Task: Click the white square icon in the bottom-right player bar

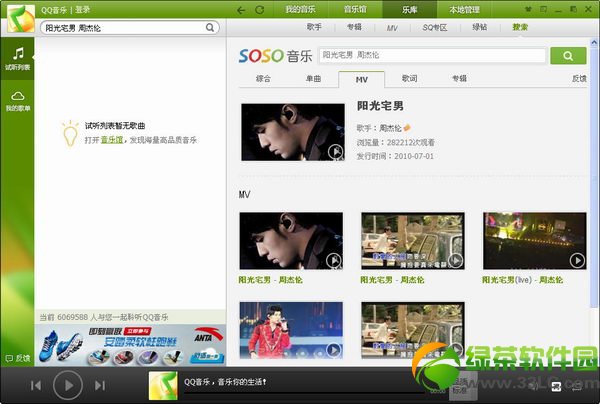Action: pyautogui.click(x=556, y=386)
